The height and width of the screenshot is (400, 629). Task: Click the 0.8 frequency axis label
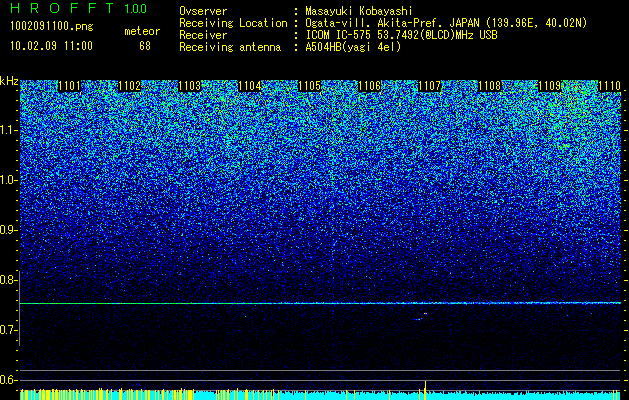(9, 280)
